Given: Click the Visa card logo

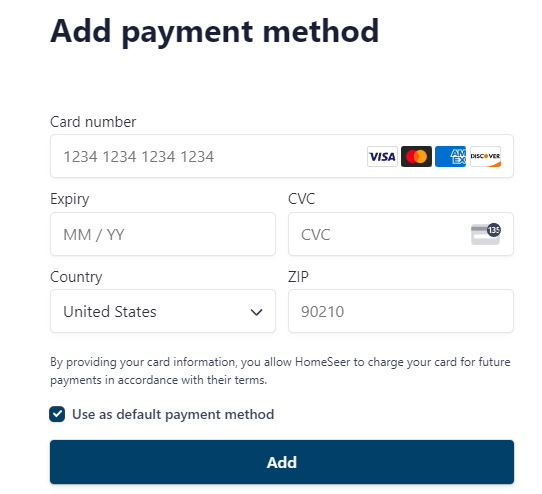Looking at the screenshot, I should click(382, 157).
